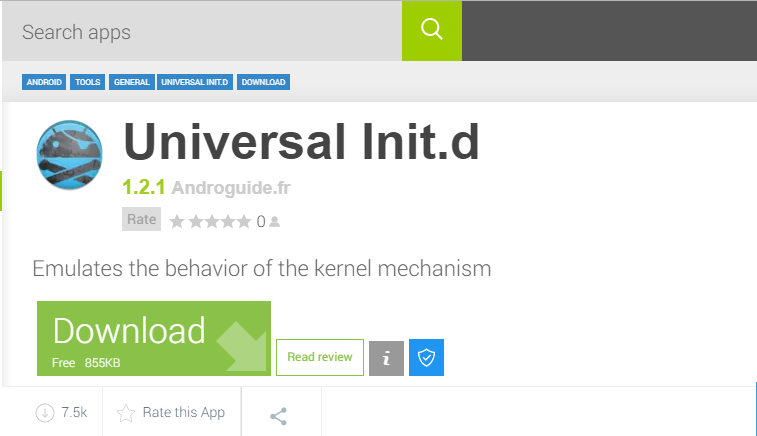Click the green magnifier search button
This screenshot has width=757, height=436.
point(432,31)
